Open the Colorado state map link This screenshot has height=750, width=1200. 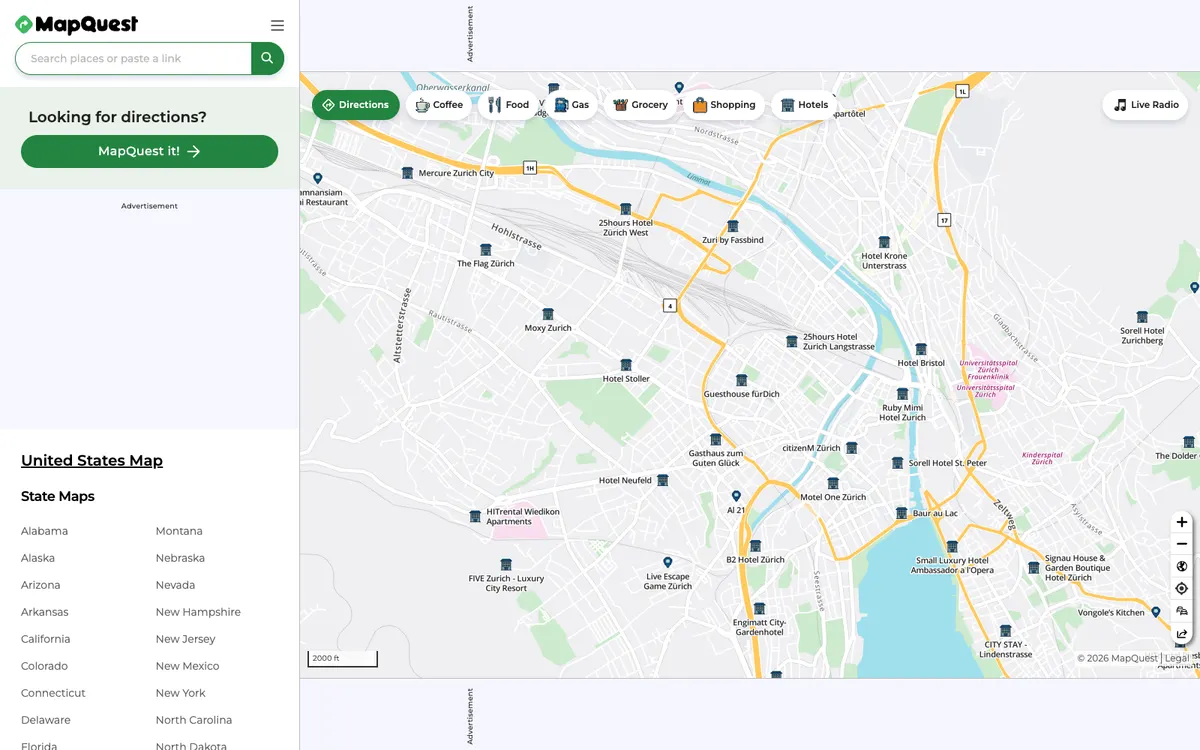[45, 666]
